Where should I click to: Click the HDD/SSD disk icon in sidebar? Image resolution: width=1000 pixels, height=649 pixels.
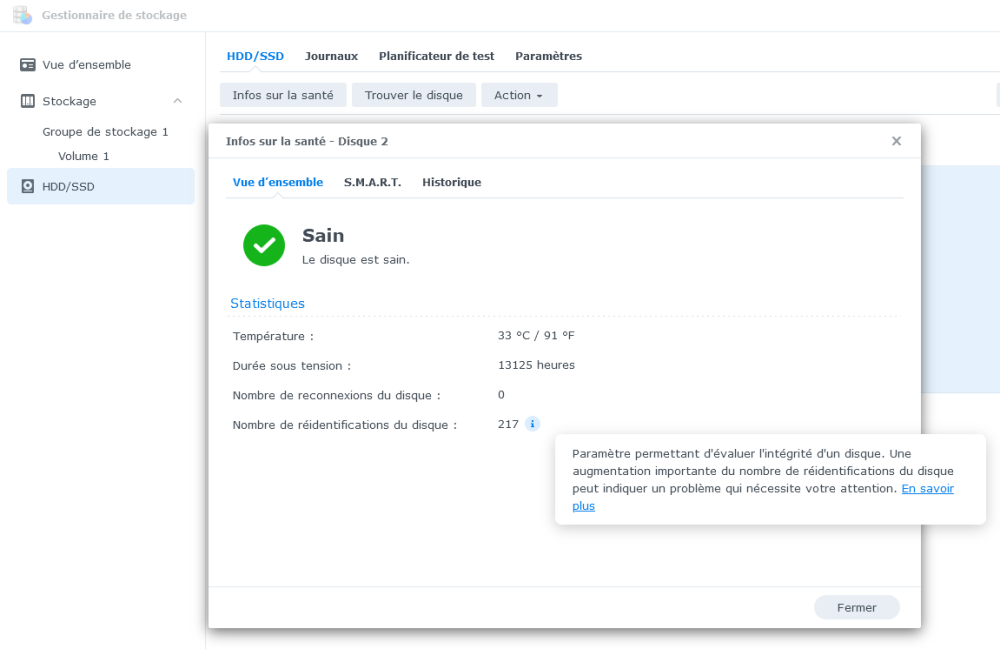click(x=27, y=186)
